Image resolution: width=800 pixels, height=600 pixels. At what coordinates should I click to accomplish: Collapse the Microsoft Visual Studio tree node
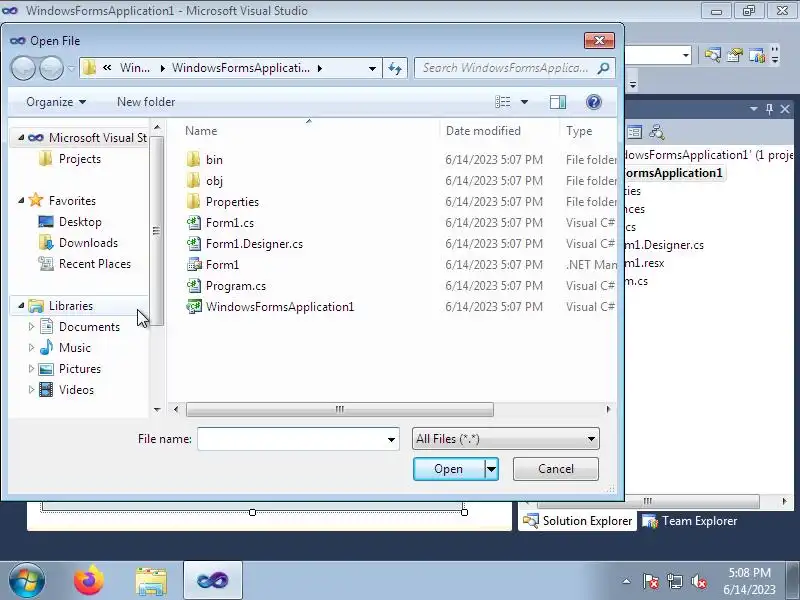point(21,137)
